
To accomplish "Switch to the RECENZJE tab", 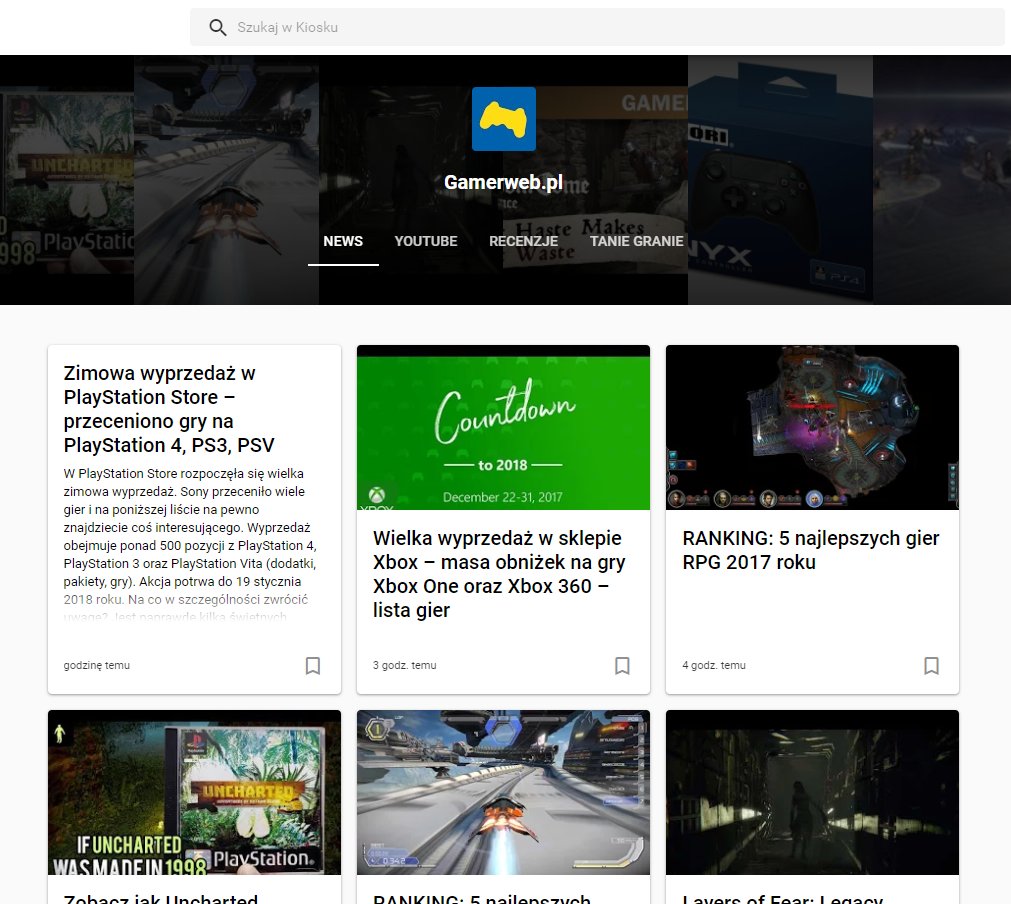I will tap(524, 241).
